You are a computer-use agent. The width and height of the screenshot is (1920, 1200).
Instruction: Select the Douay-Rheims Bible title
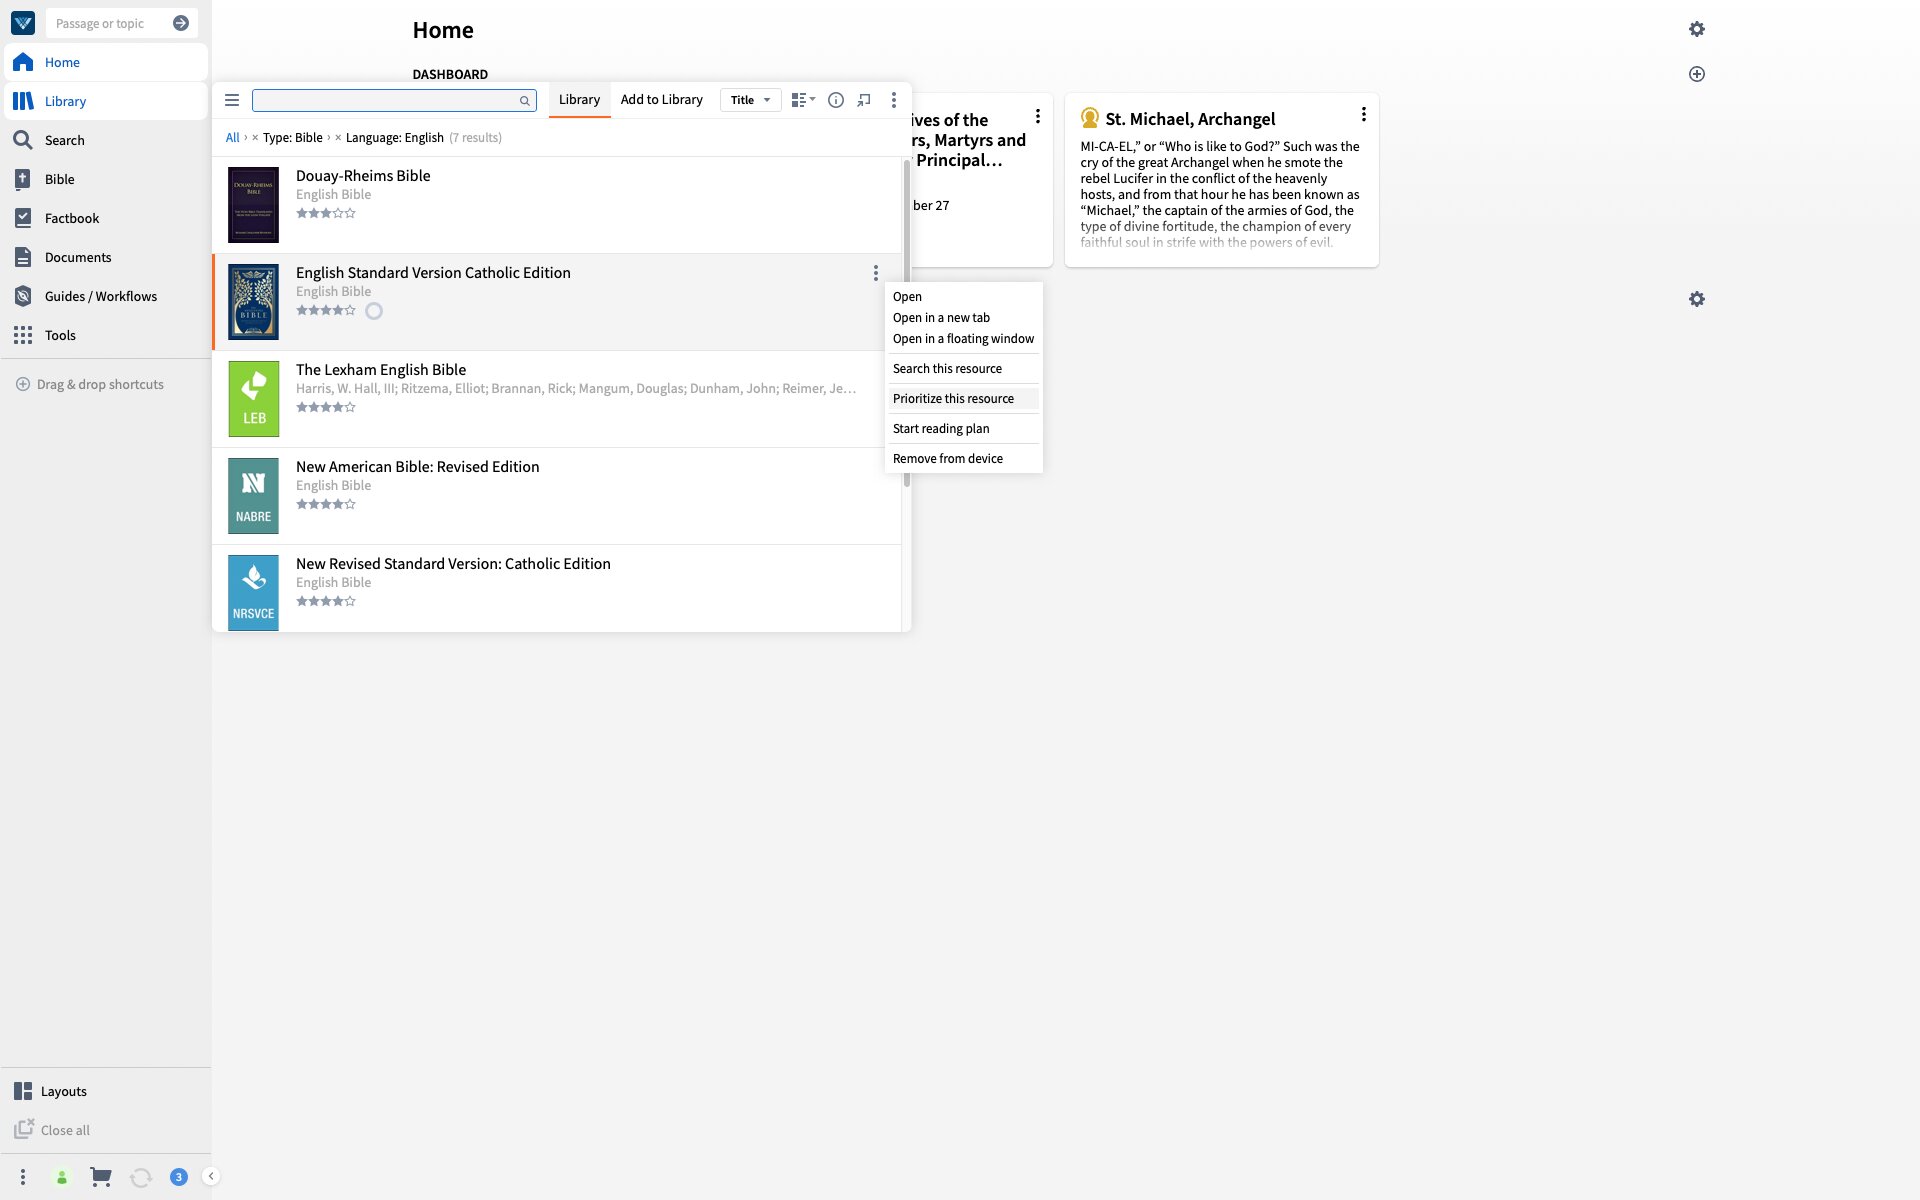click(x=363, y=176)
